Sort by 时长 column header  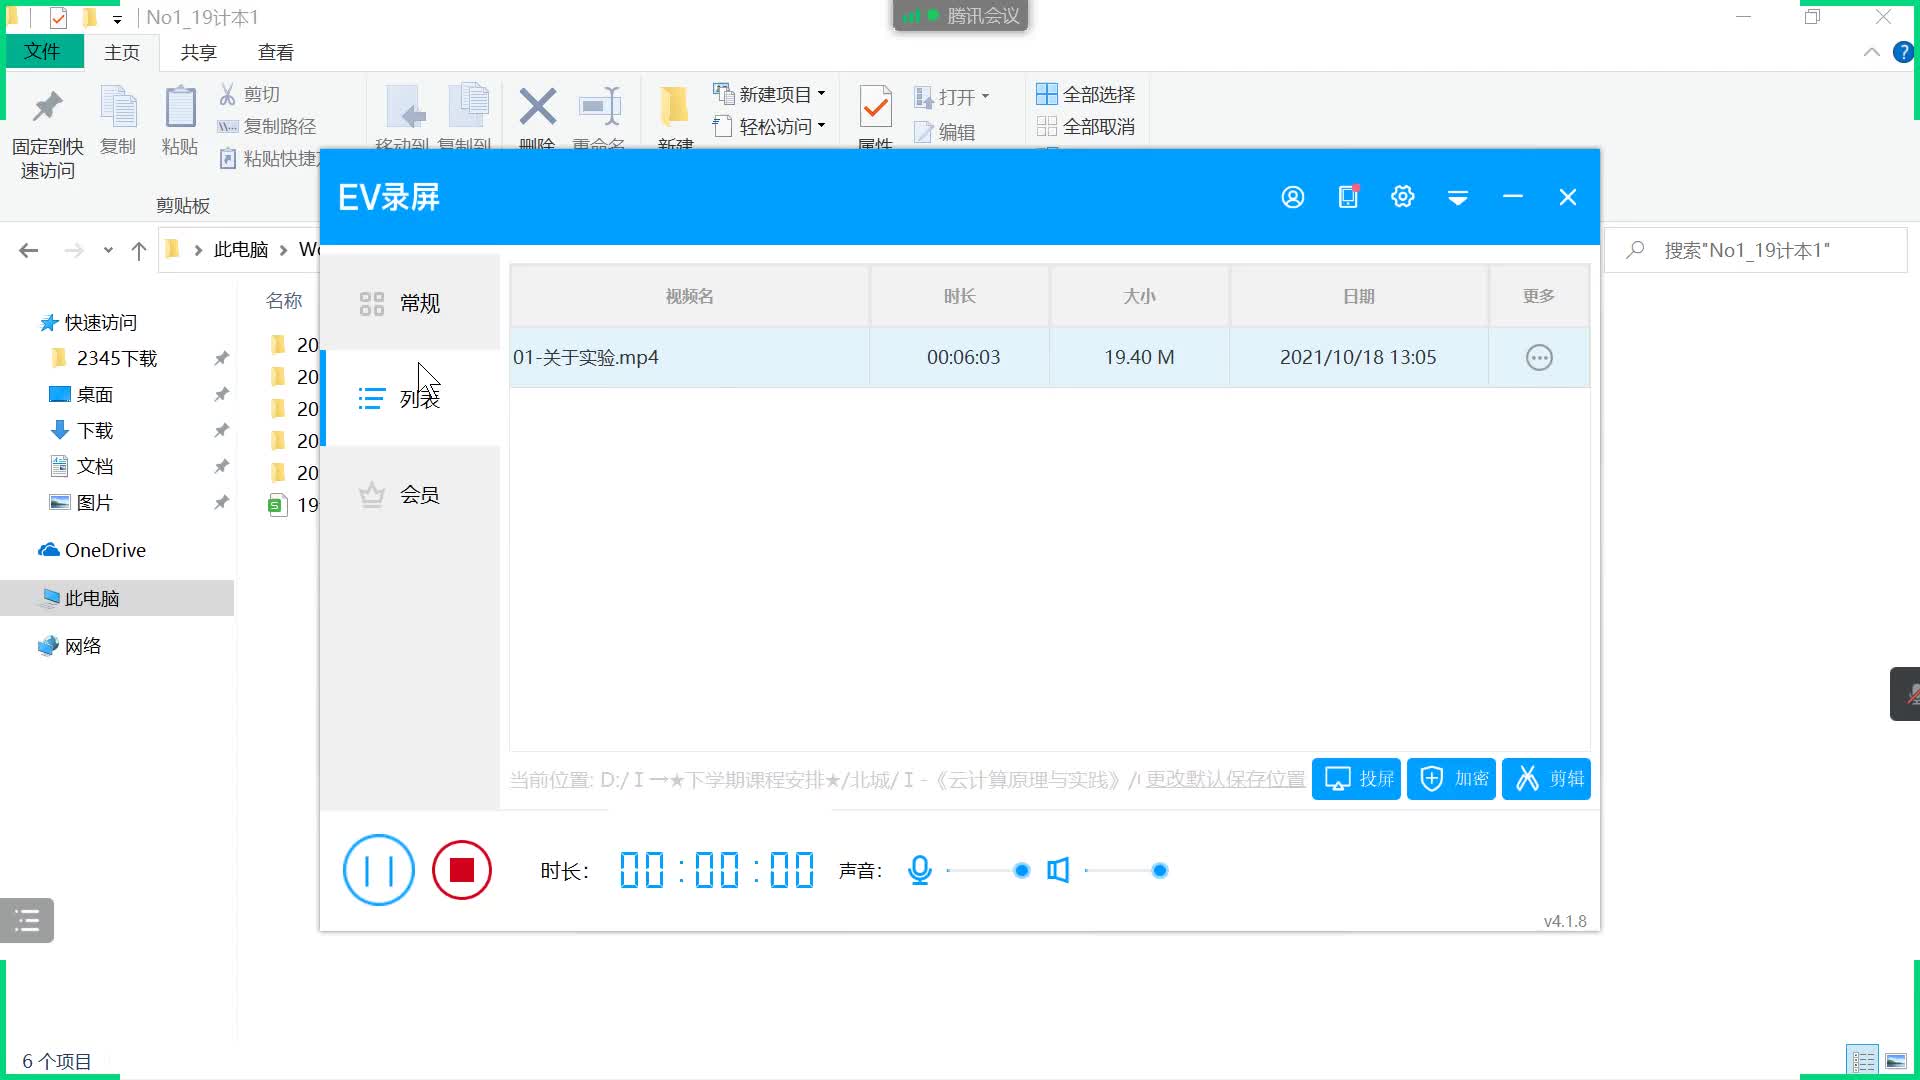[960, 296]
